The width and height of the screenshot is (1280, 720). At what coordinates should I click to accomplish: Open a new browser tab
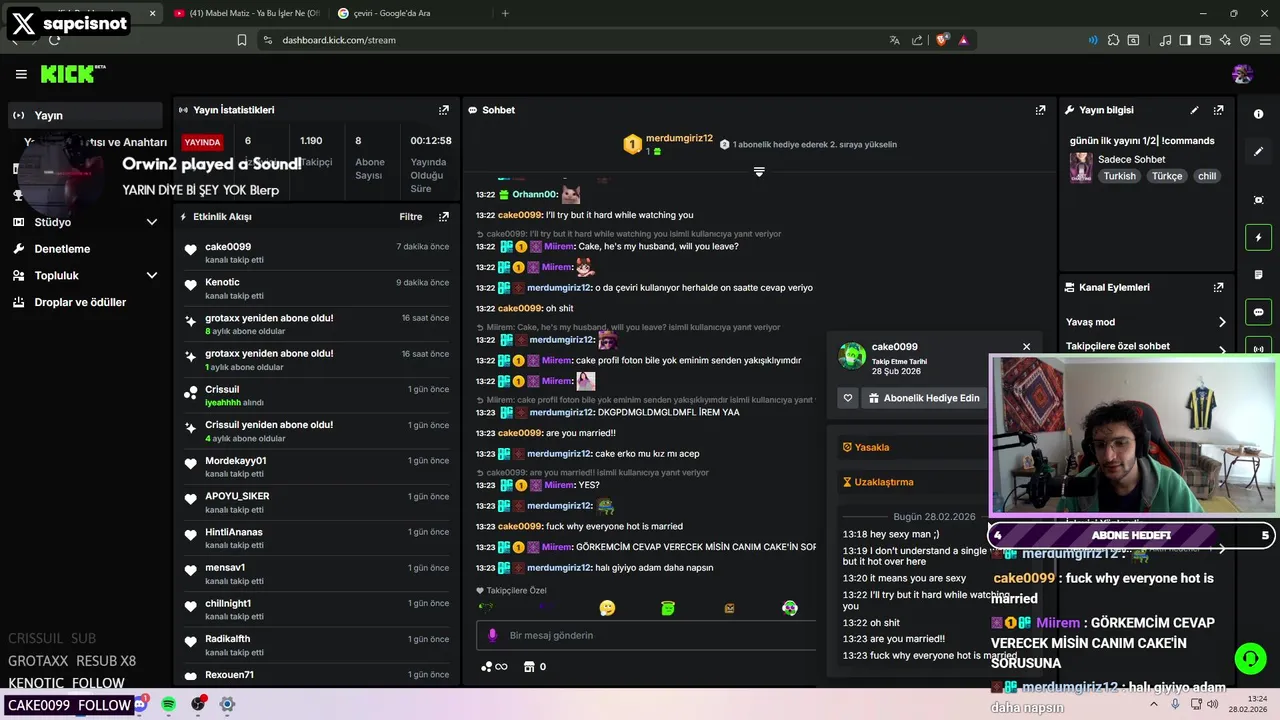click(505, 13)
